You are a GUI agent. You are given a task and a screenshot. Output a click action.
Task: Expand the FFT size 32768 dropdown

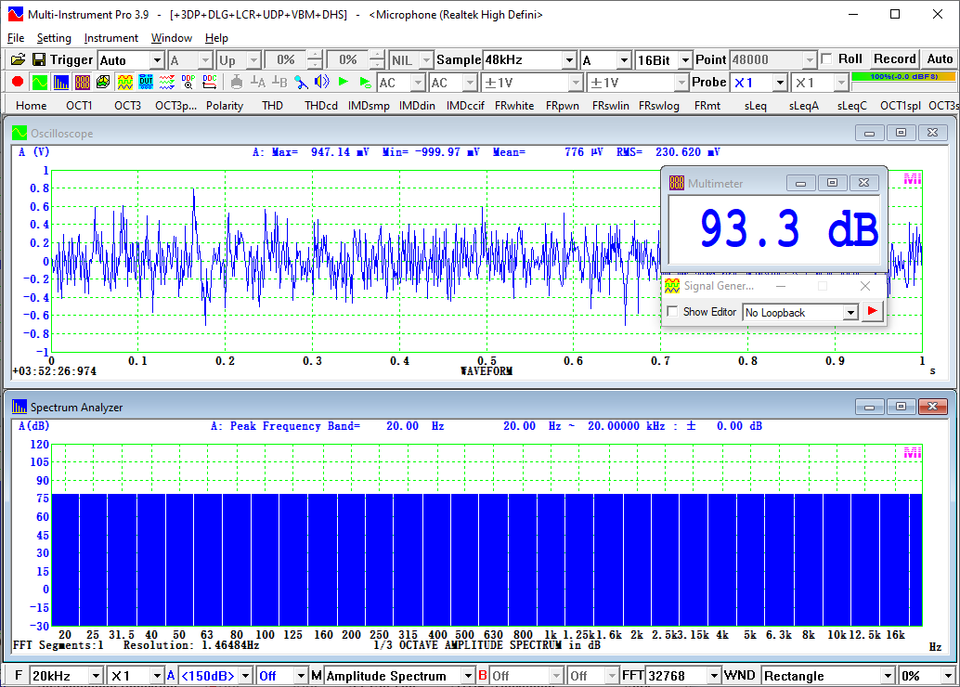coord(716,675)
